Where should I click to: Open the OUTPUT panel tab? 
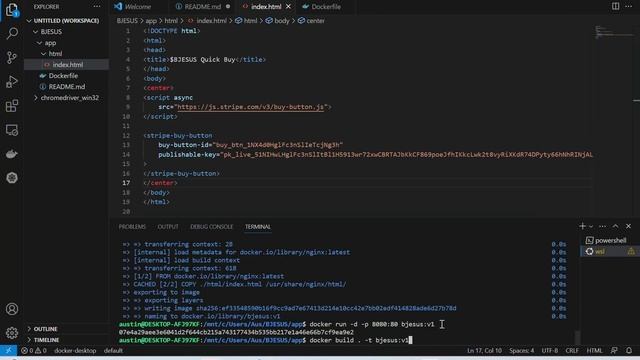click(x=168, y=227)
